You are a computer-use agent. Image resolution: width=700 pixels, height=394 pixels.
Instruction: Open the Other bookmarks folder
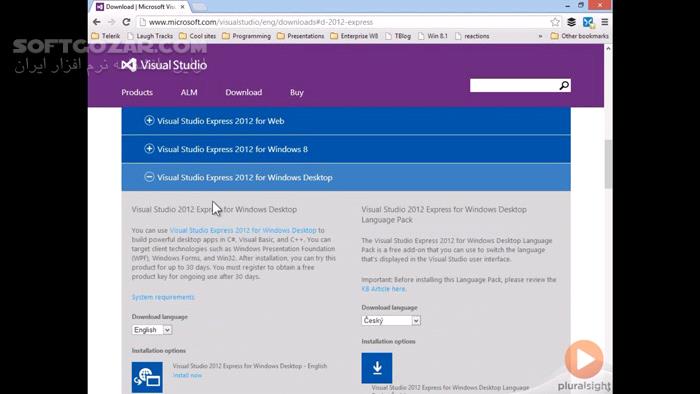[x=579, y=36]
